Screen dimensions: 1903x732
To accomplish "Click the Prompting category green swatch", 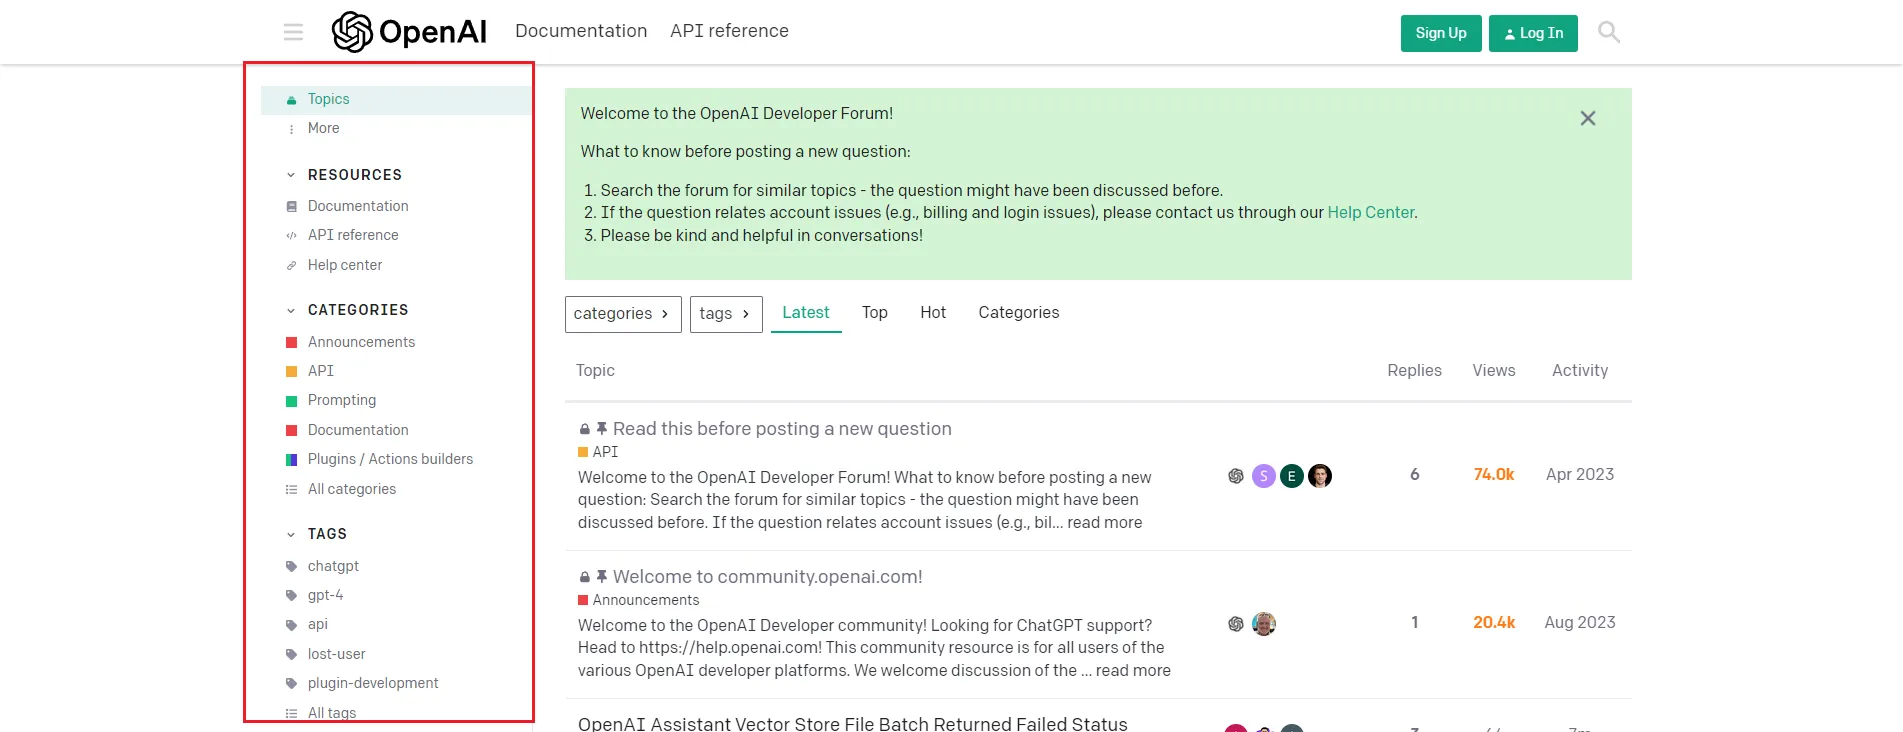I will (292, 401).
